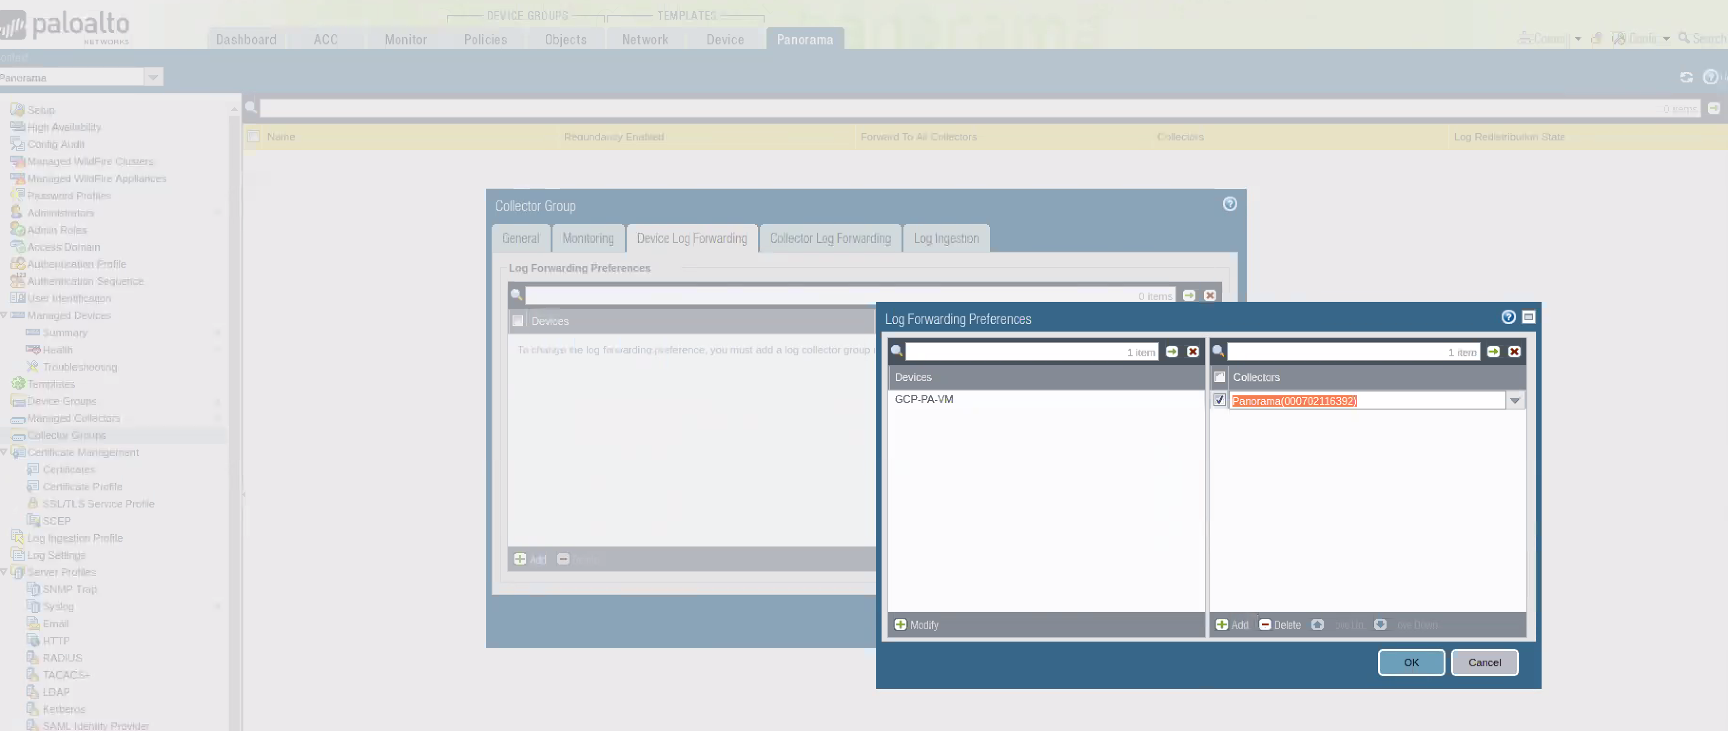Screen dimensions: 1728x731
Task: Confirm Log Forwarding Preferences with OK
Action: coord(1411,662)
